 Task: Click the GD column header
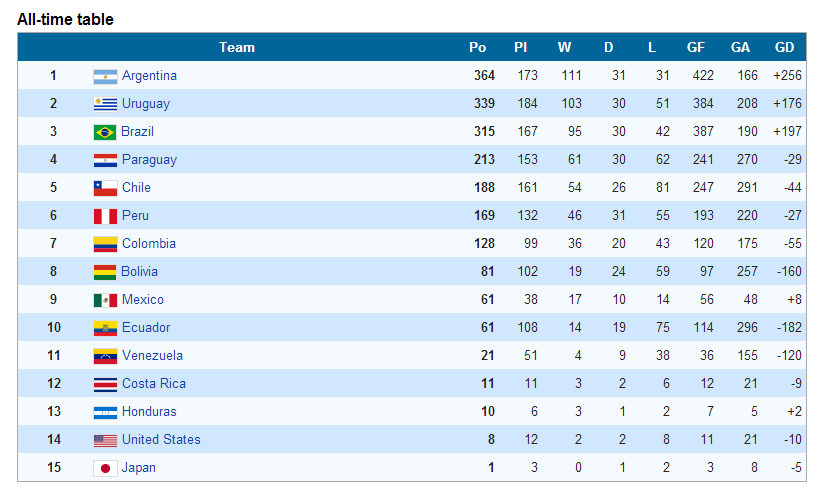(x=784, y=47)
